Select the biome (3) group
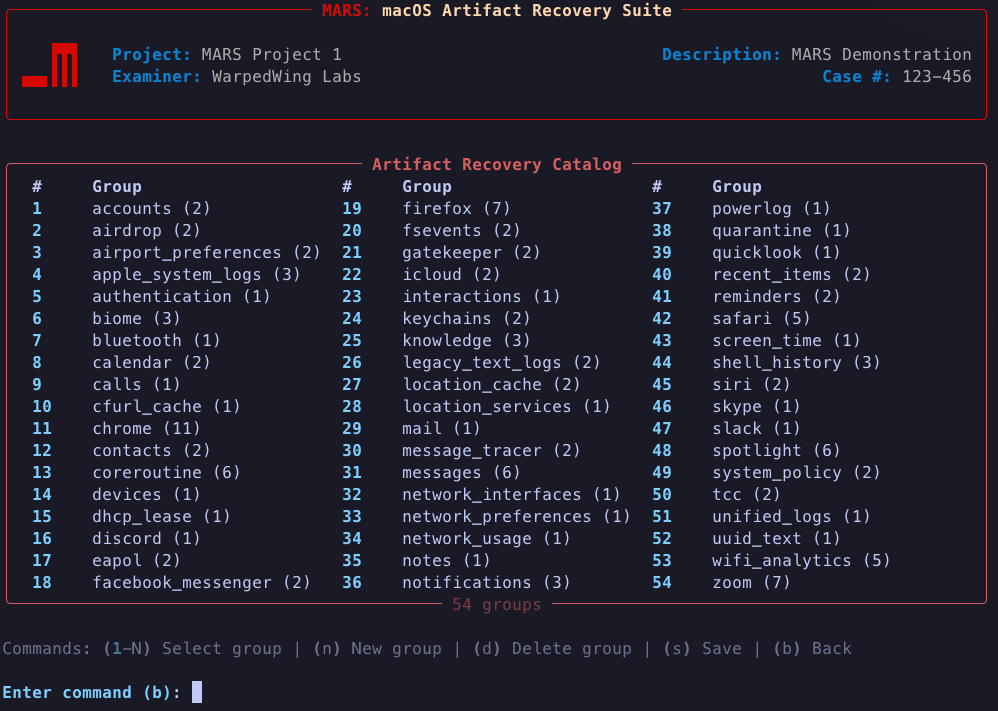This screenshot has width=998, height=711. pyautogui.click(x=136, y=318)
